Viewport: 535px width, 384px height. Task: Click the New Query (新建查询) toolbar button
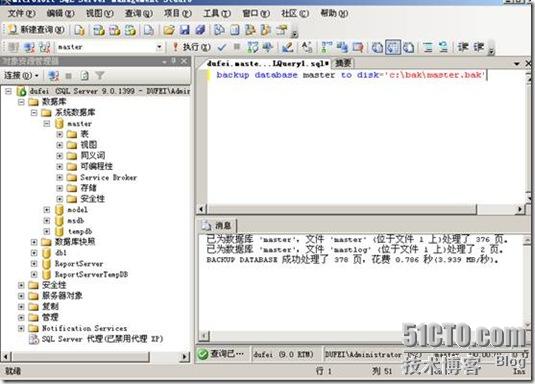click(x=36, y=30)
